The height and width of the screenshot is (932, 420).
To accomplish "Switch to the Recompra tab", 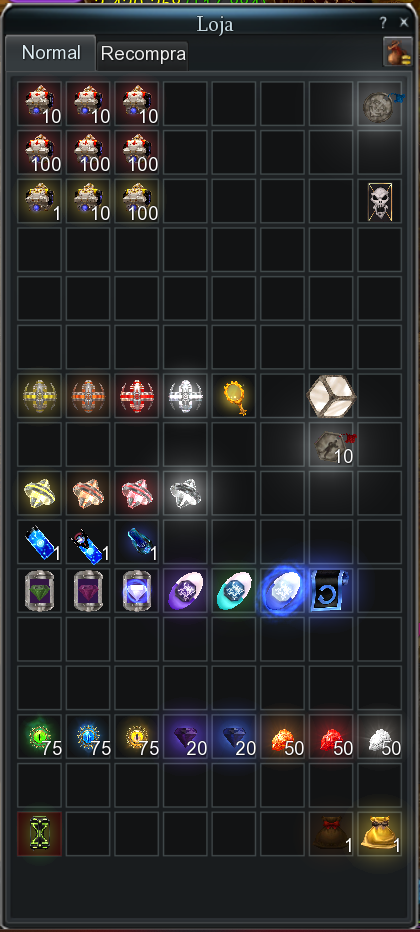I will tap(143, 54).
